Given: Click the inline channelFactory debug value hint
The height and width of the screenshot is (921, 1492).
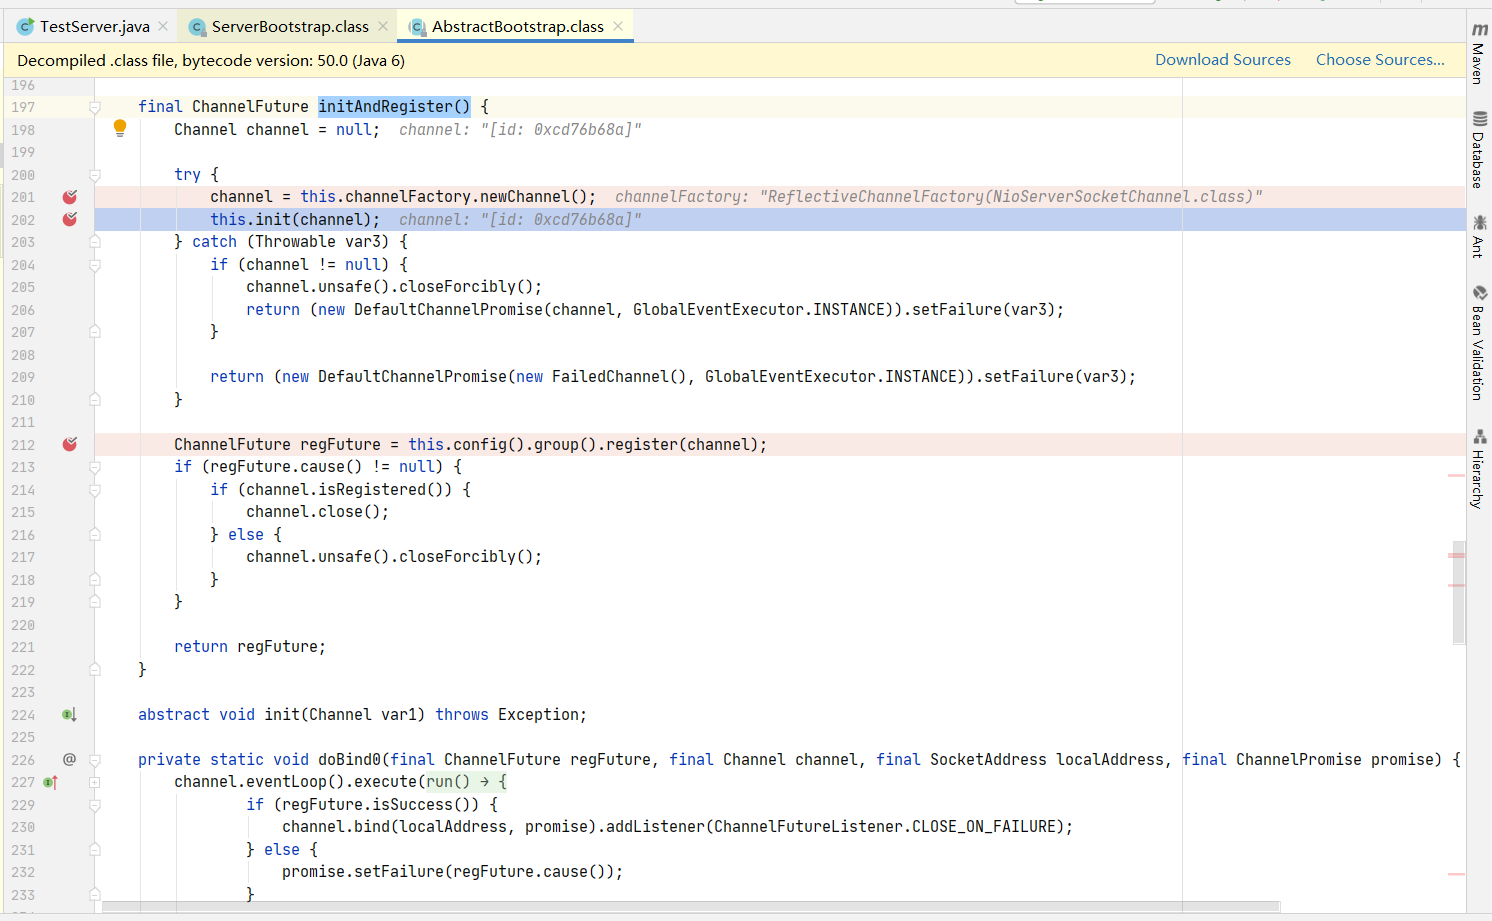Looking at the screenshot, I should click(938, 197).
